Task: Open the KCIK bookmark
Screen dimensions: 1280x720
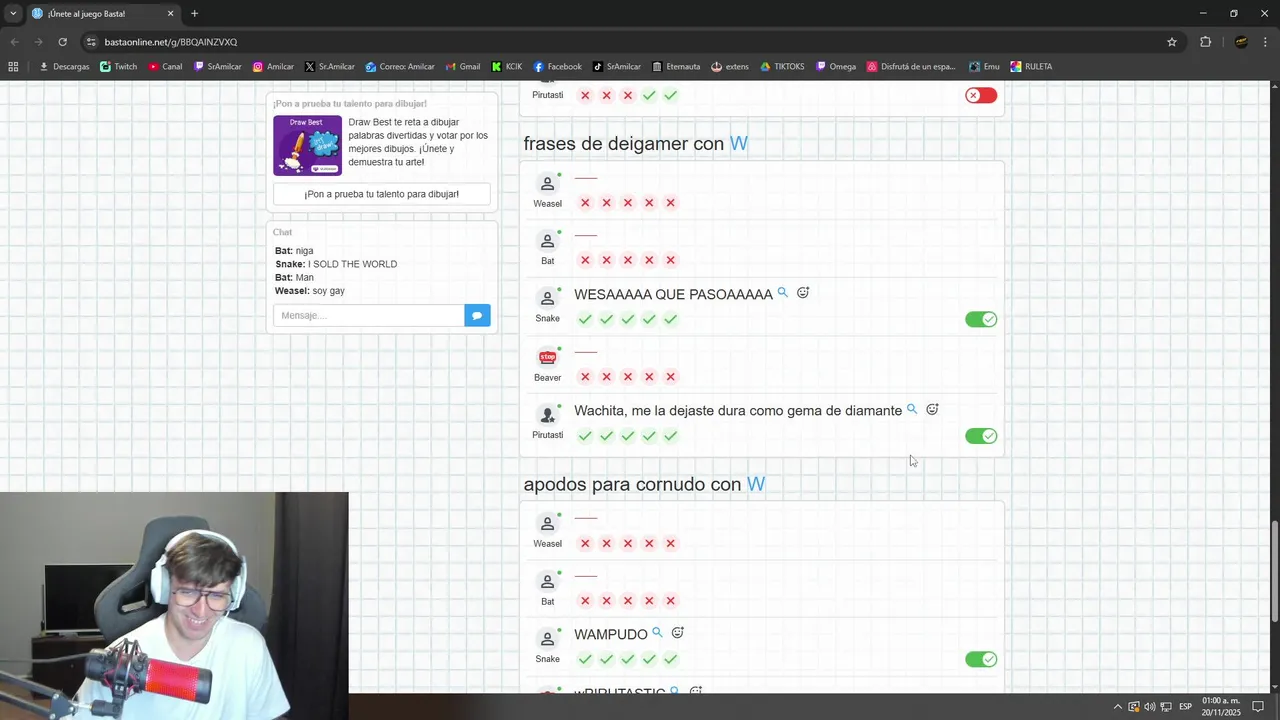Action: (507, 67)
